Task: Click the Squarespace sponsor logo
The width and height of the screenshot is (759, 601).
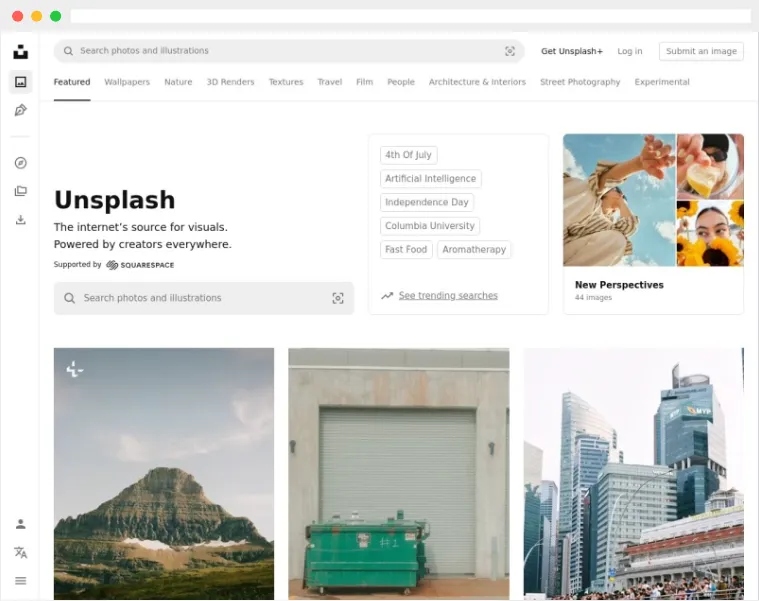Action: 140,265
